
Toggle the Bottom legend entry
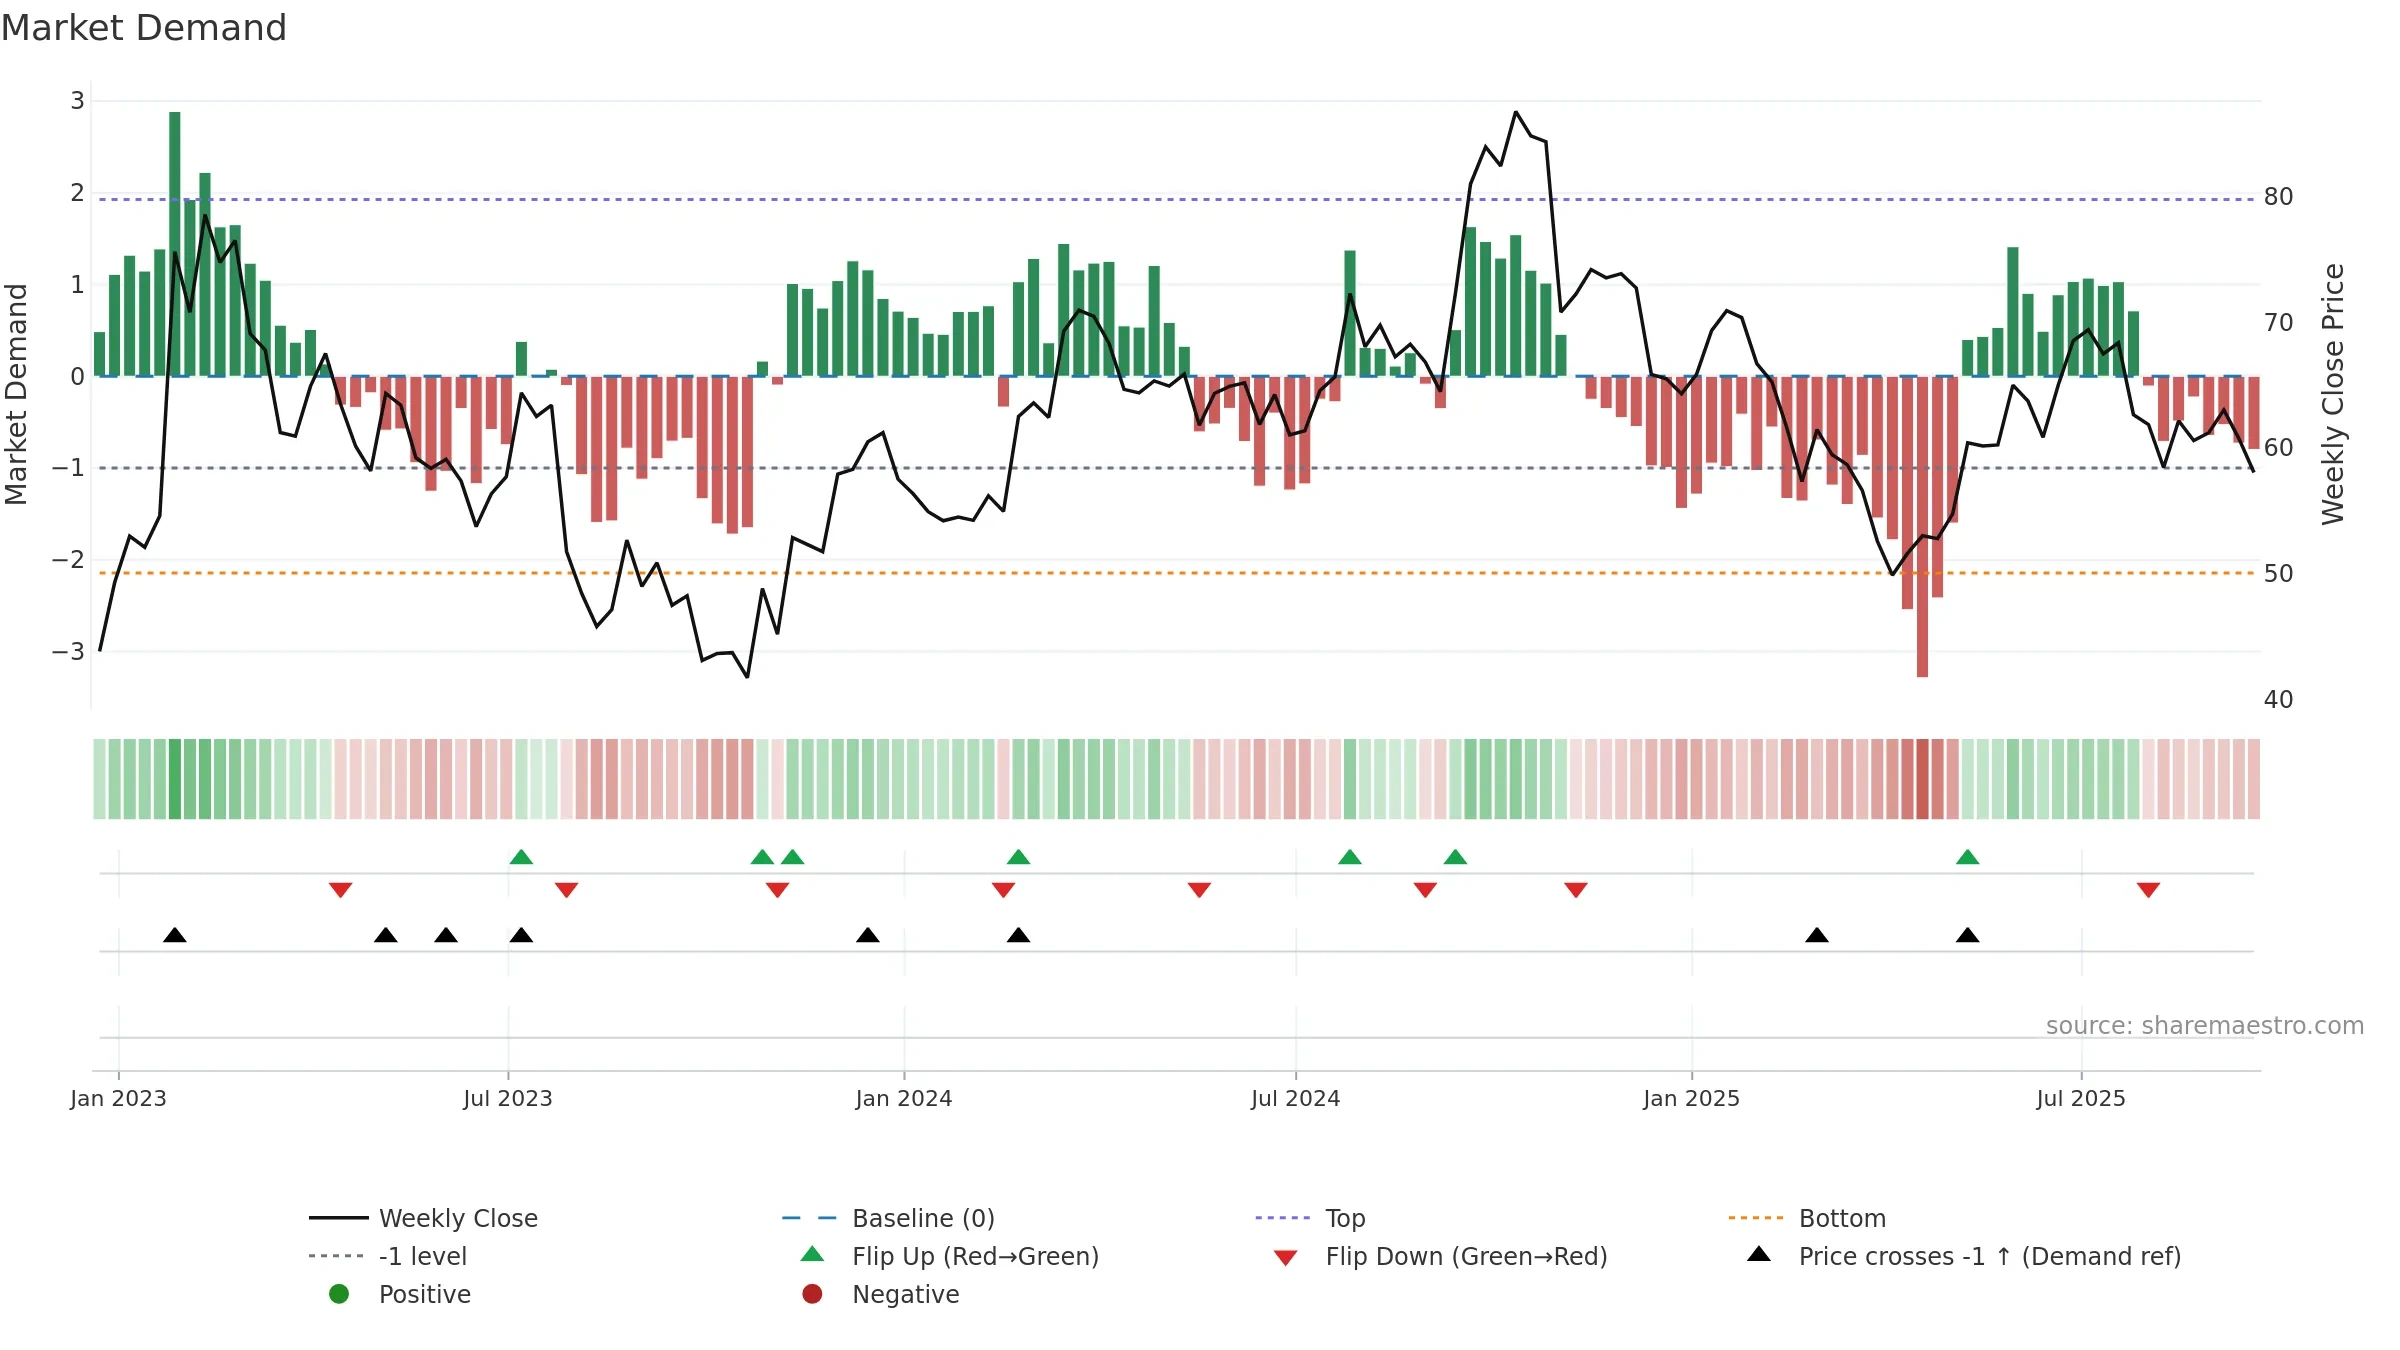(1806, 1218)
